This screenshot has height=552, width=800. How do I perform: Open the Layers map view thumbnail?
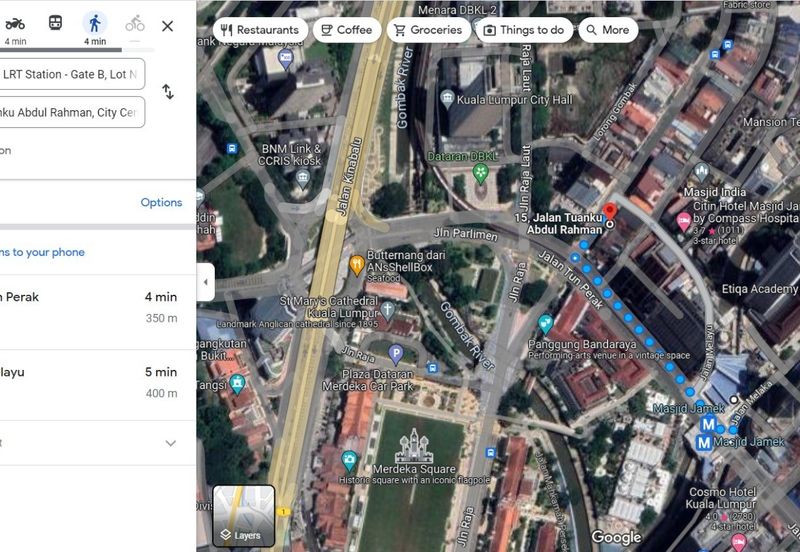point(243,516)
